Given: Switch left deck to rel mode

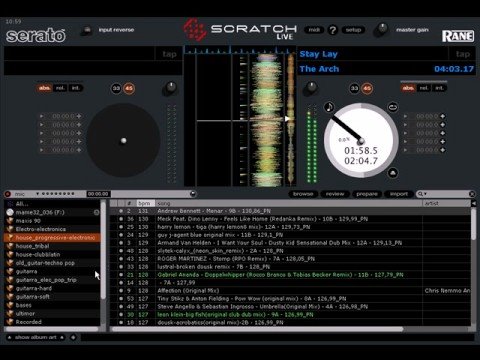Looking at the screenshot, I should click(60, 88).
